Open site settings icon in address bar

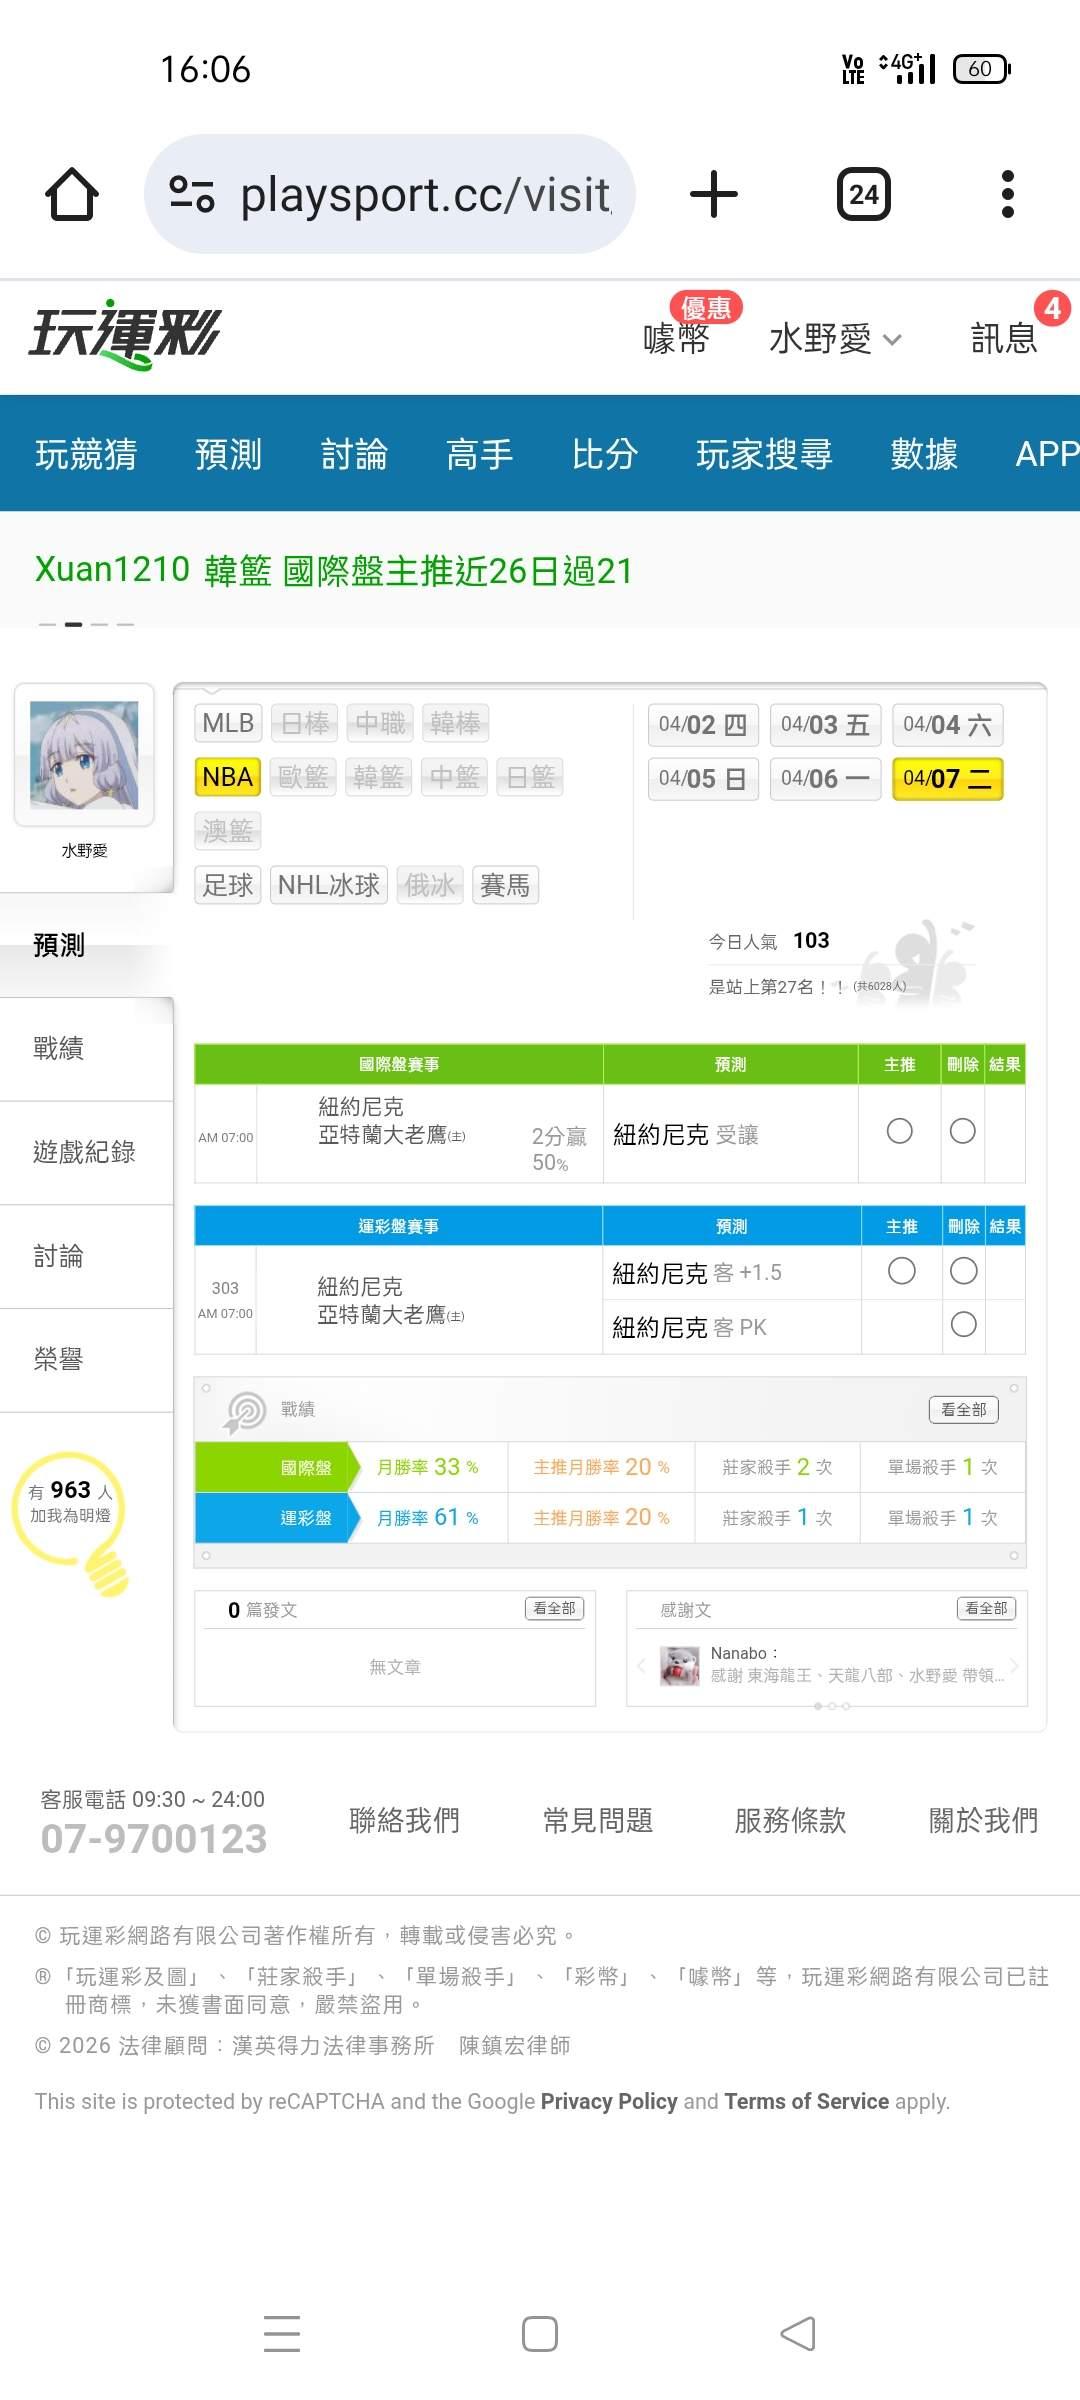click(x=192, y=194)
